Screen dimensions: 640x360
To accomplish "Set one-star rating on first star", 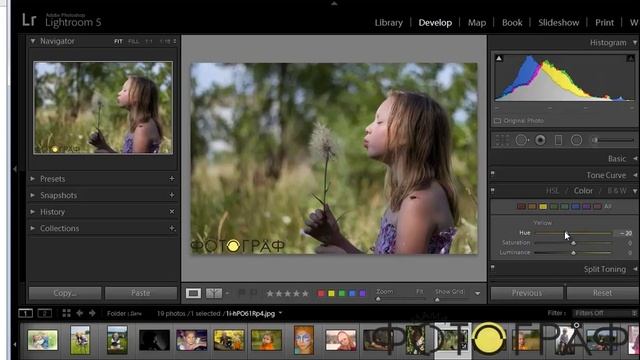I will coord(270,293).
